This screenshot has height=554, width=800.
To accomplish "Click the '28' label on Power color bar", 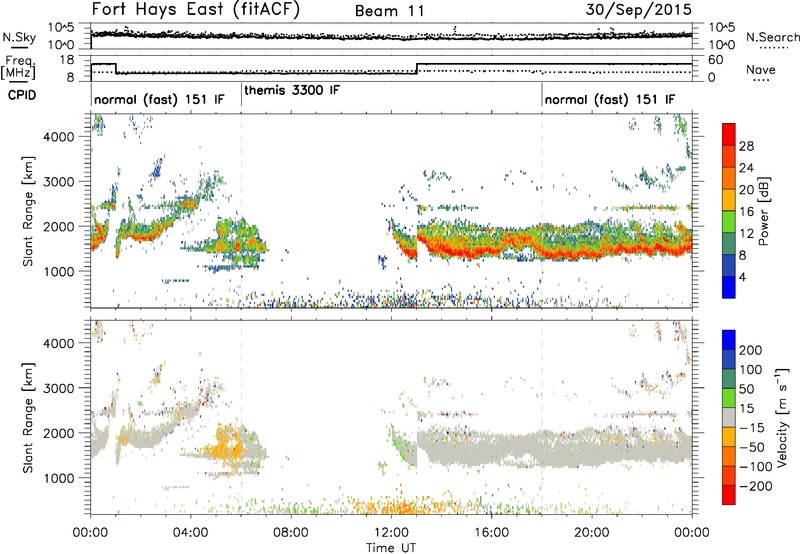I will coord(746,146).
